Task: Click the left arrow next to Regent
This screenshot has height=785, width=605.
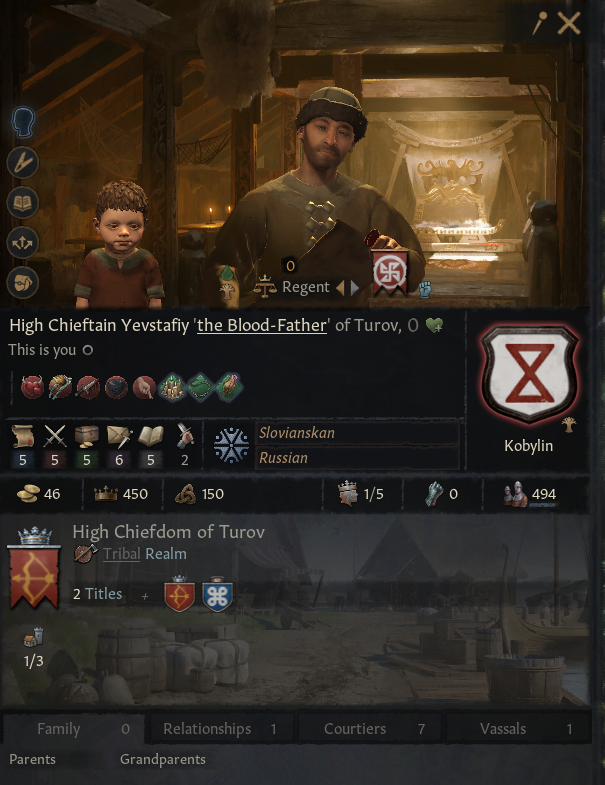Action: point(341,287)
